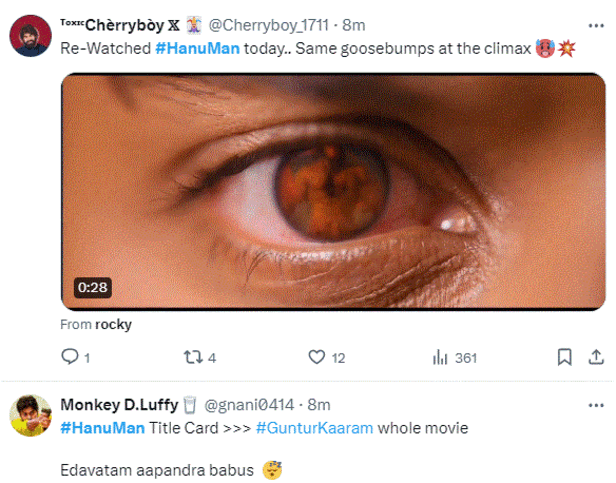Repost the HanuMan goosebumps tweet
Image resolution: width=616 pixels, height=483 pixels.
point(194,357)
